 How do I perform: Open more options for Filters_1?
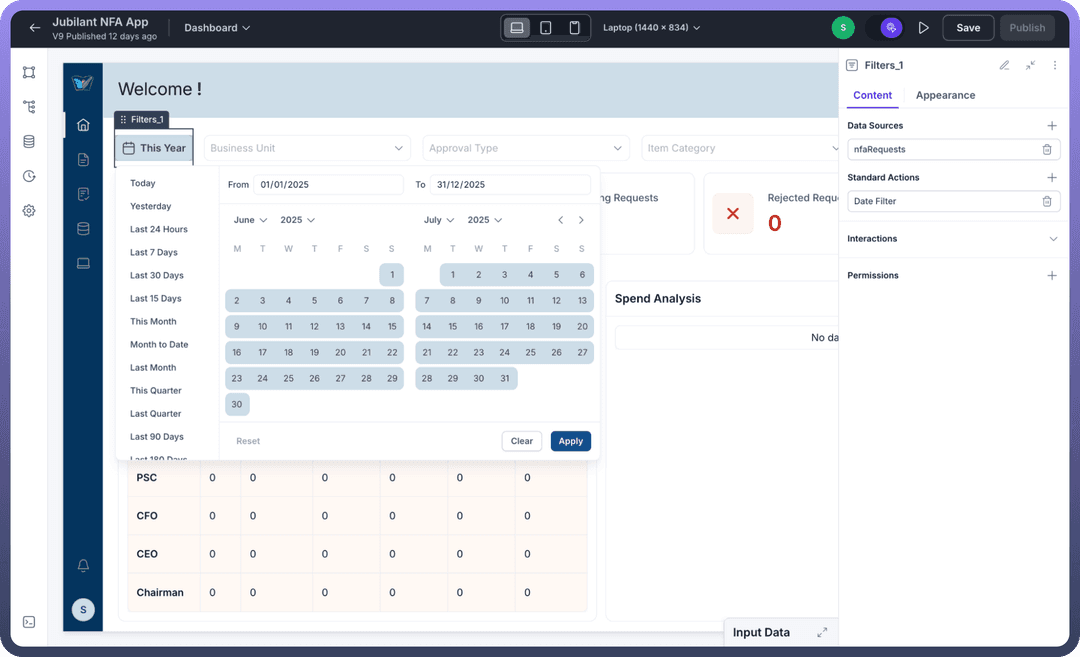(x=1054, y=65)
